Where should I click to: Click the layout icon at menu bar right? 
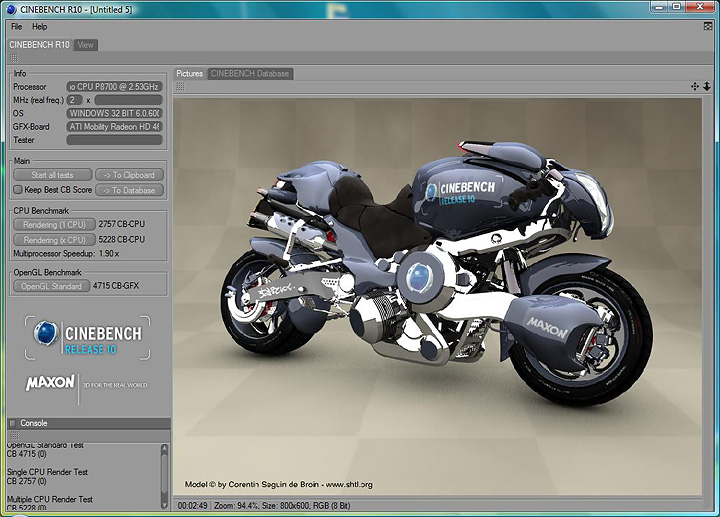(x=708, y=26)
